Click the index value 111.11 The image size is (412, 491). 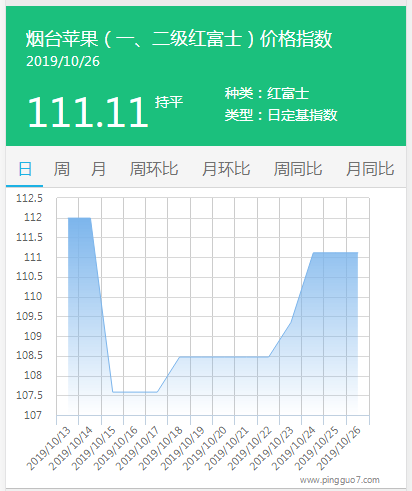(88, 112)
